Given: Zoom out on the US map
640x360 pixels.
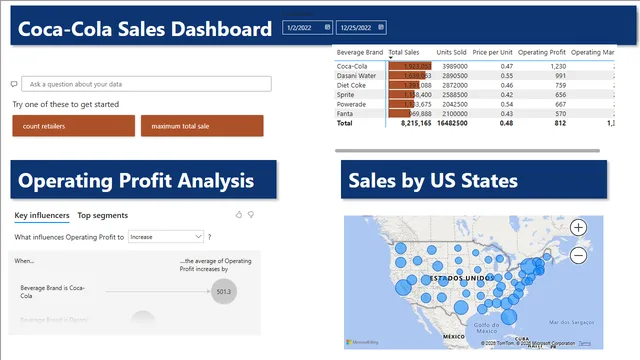Looking at the screenshot, I should coord(578,256).
